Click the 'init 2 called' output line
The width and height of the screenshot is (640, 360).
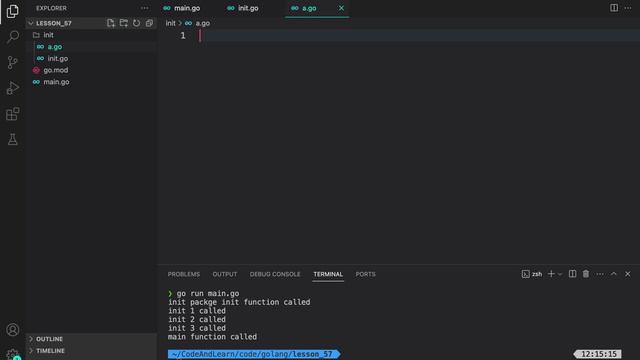(197, 320)
